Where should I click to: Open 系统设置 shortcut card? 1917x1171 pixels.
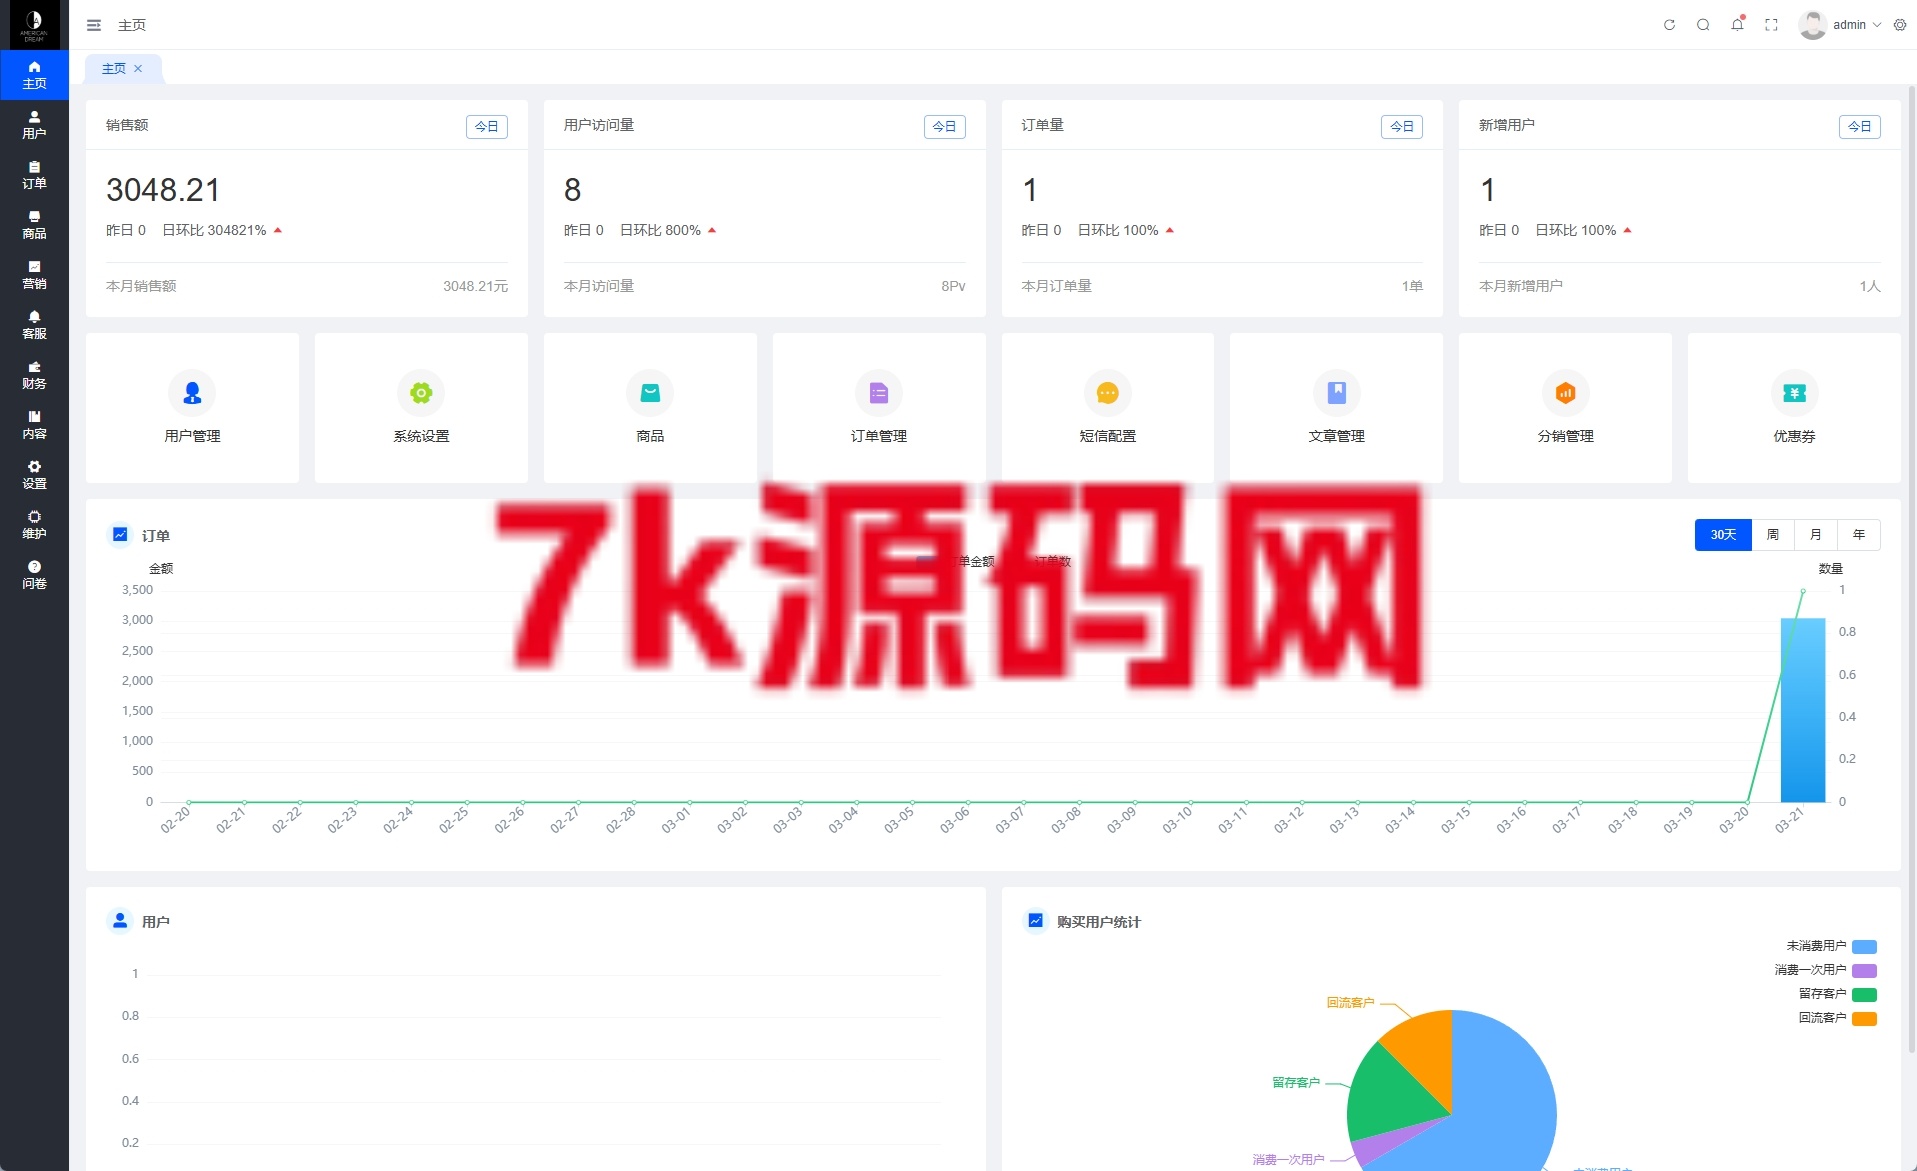[421, 408]
